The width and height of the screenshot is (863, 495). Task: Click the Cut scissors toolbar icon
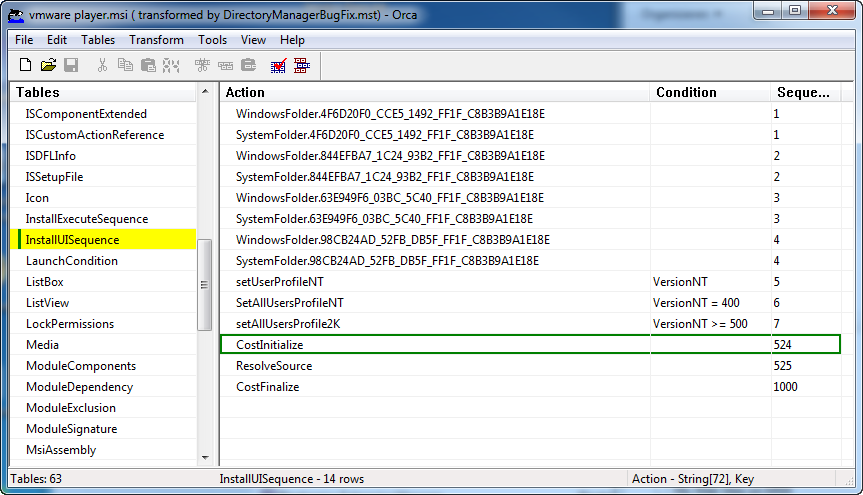click(102, 65)
